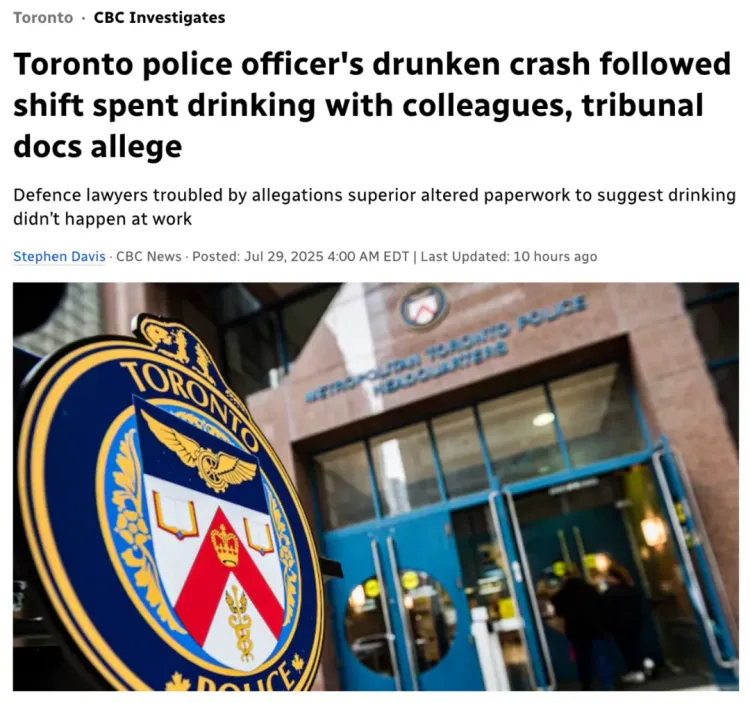Click the gold crown on the red chevron
Viewport: 750px width, 703px height.
coord(225,545)
